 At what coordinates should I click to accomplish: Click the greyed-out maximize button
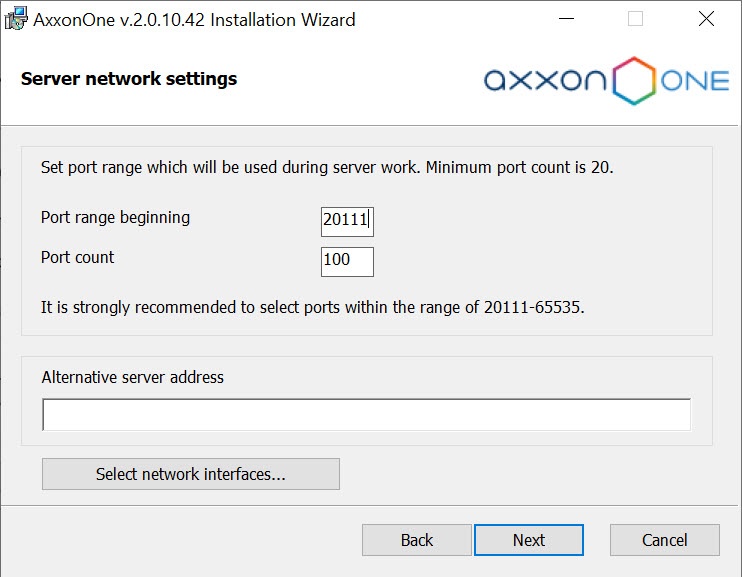coord(635,19)
